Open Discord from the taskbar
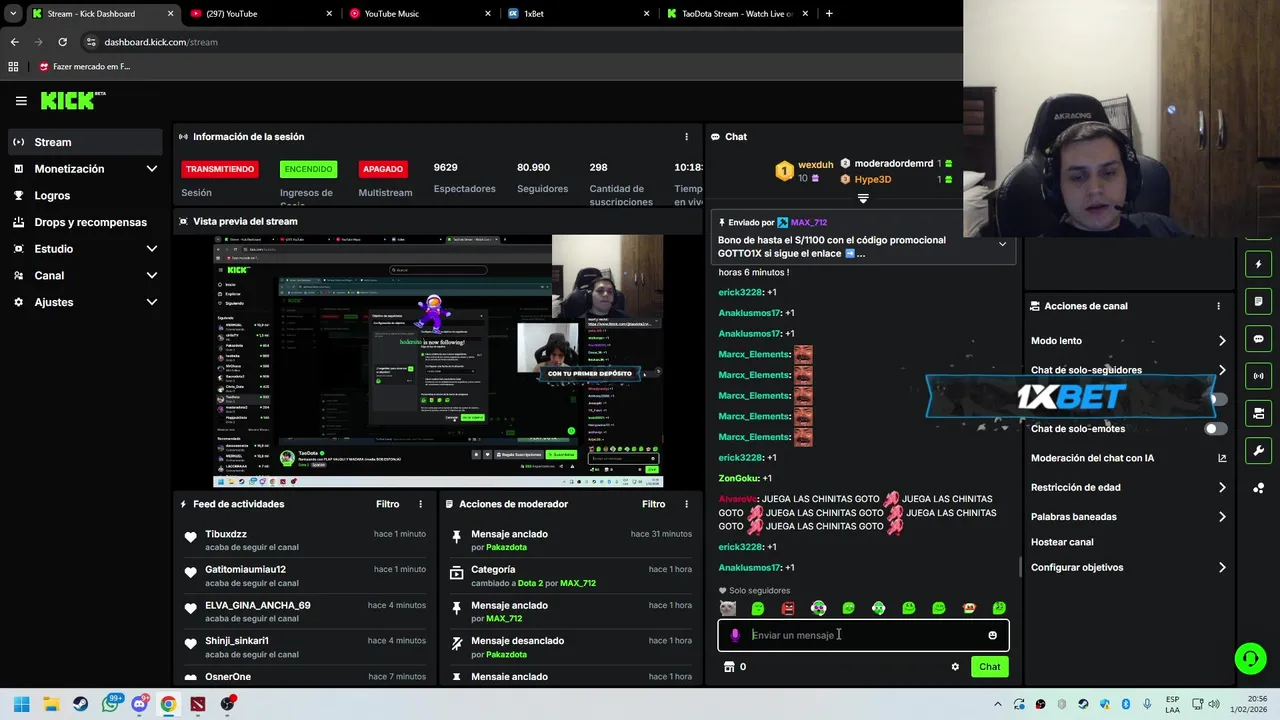 click(x=139, y=704)
